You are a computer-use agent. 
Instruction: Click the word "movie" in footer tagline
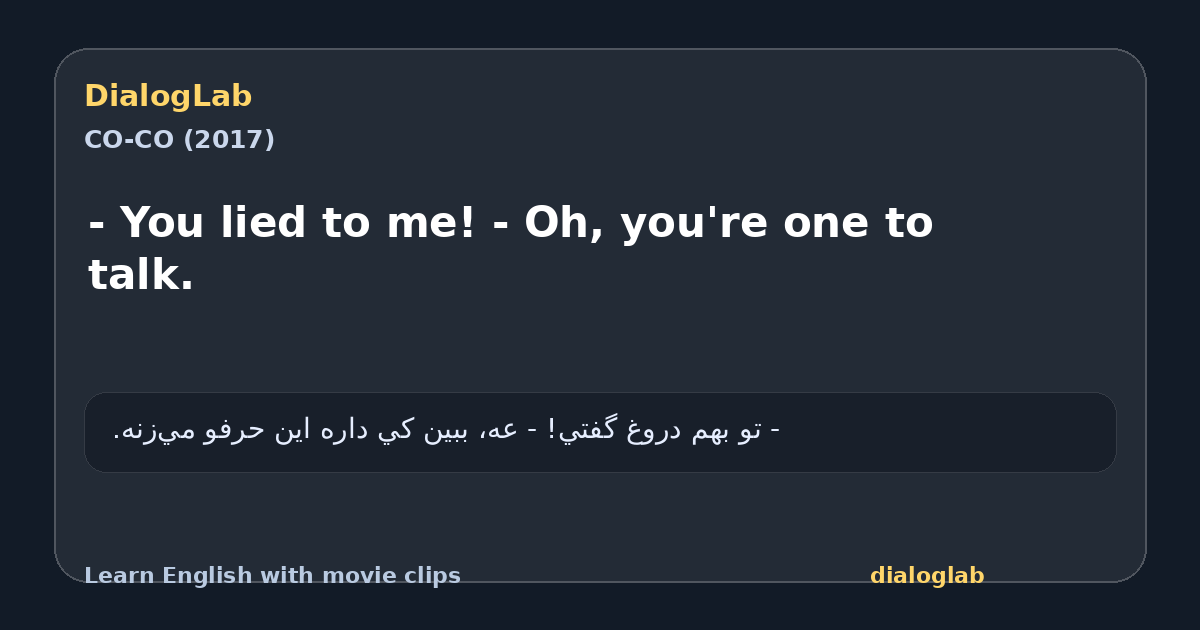pos(382,576)
